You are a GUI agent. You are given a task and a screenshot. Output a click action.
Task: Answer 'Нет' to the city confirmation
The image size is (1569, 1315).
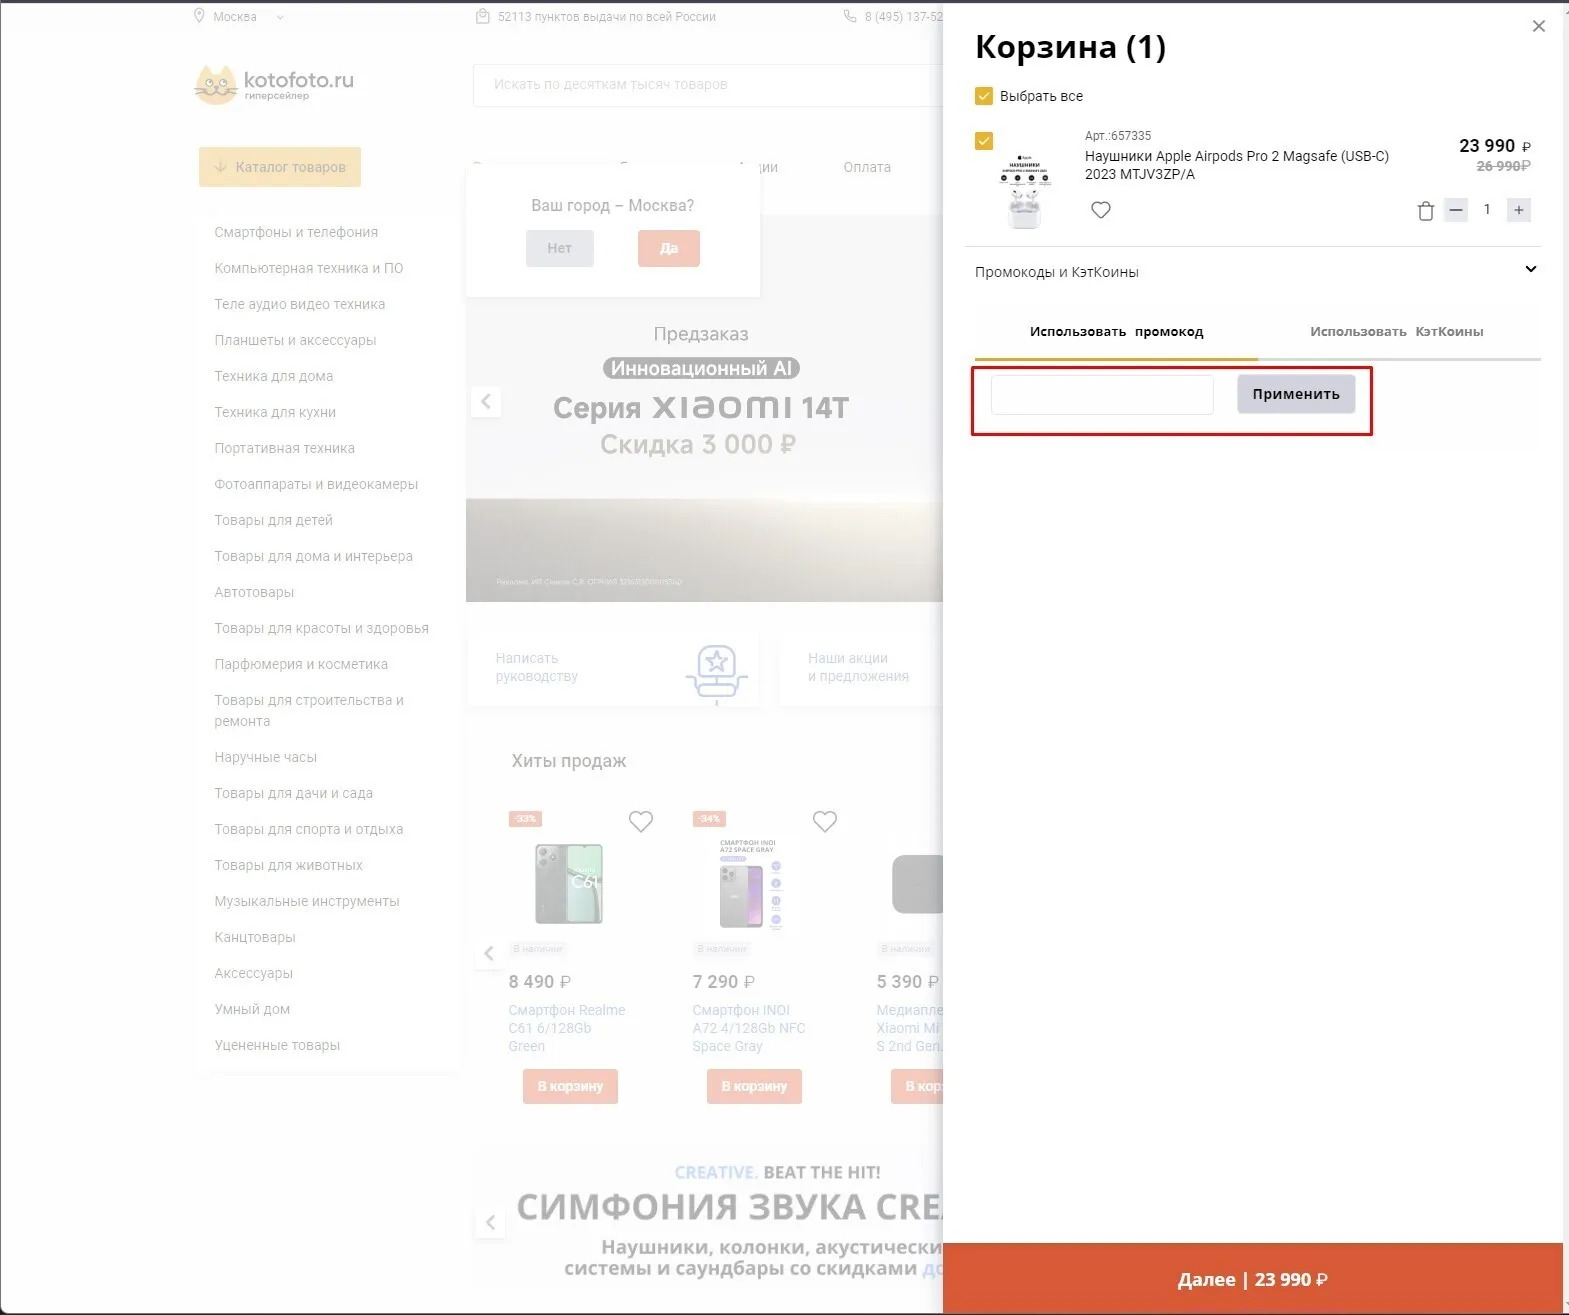click(x=560, y=248)
